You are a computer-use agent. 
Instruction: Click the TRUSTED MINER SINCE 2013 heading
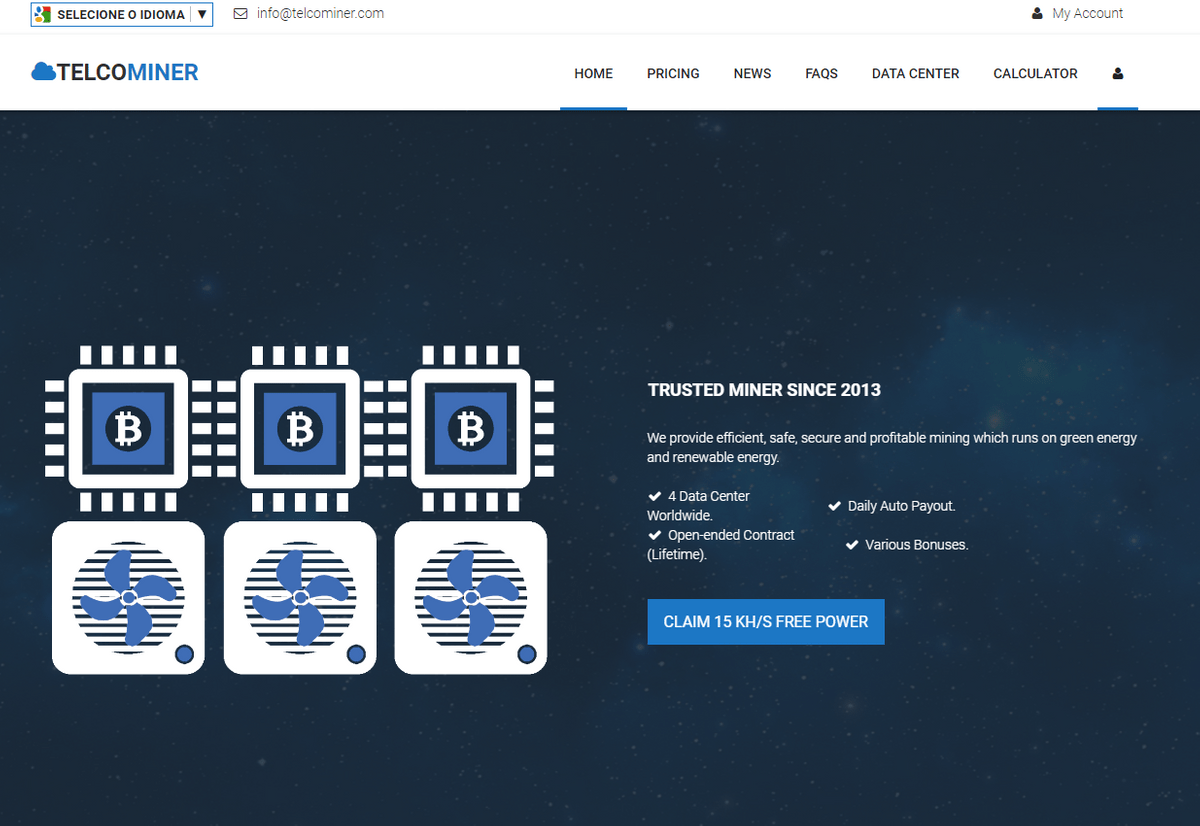(x=764, y=390)
